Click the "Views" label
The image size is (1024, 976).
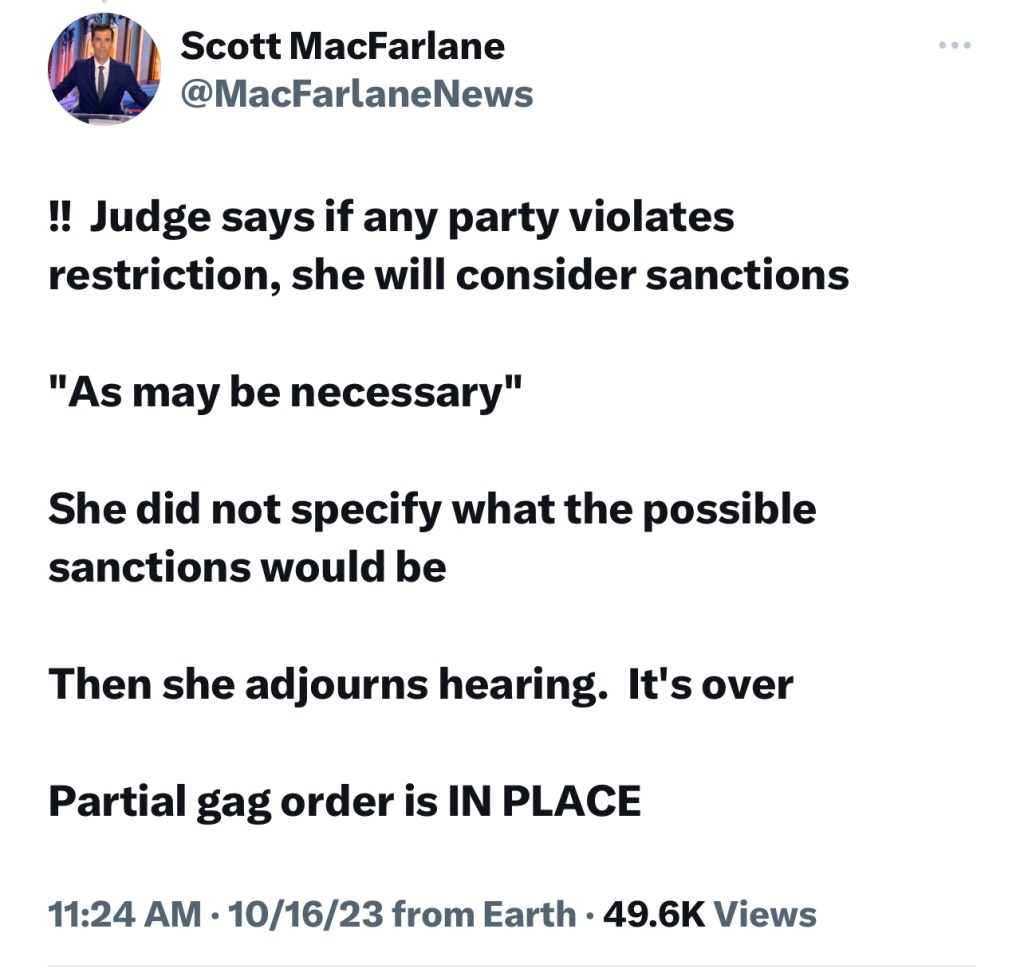click(767, 914)
